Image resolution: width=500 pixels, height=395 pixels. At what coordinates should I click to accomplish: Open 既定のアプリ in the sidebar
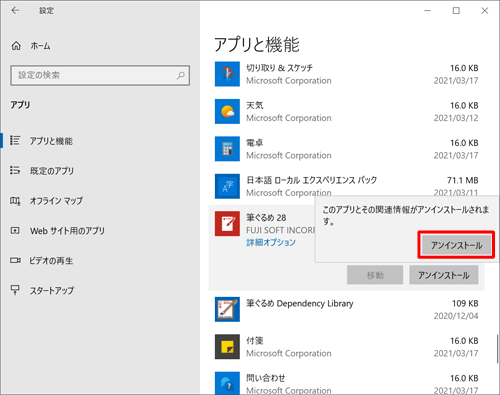tap(52, 171)
